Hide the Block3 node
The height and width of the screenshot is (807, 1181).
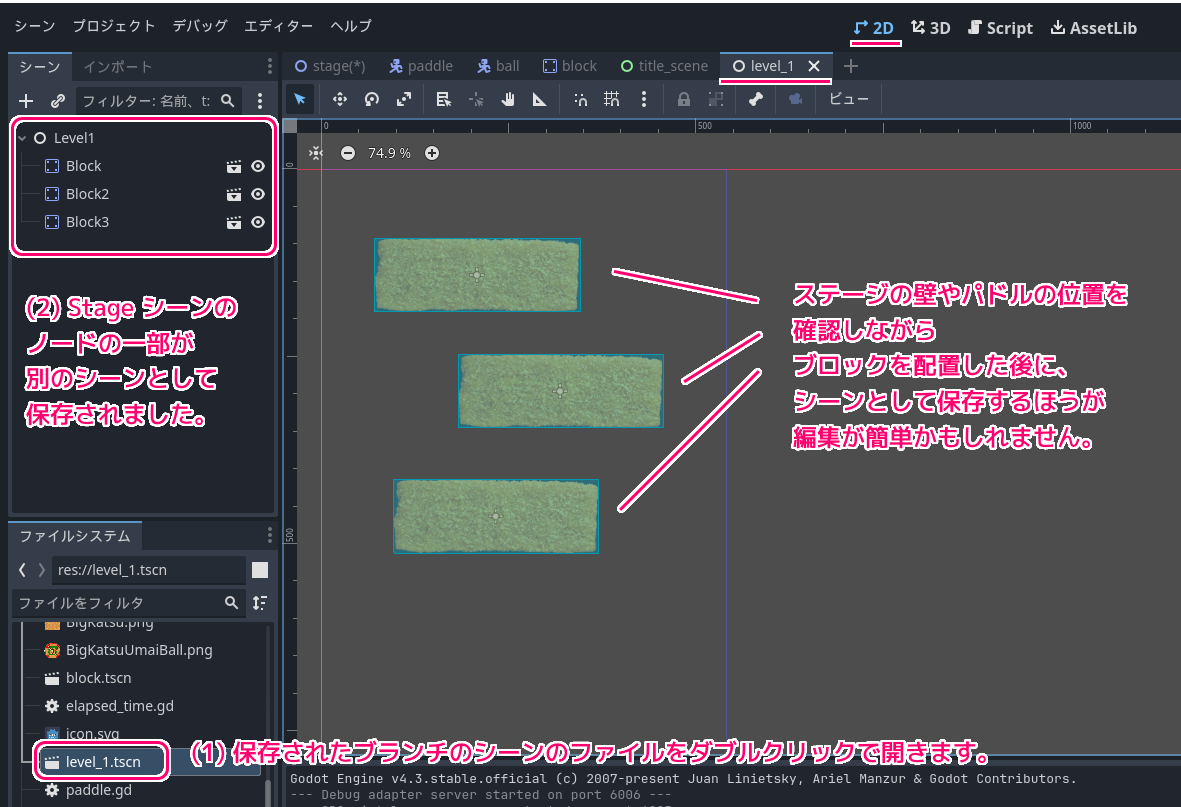pos(258,222)
